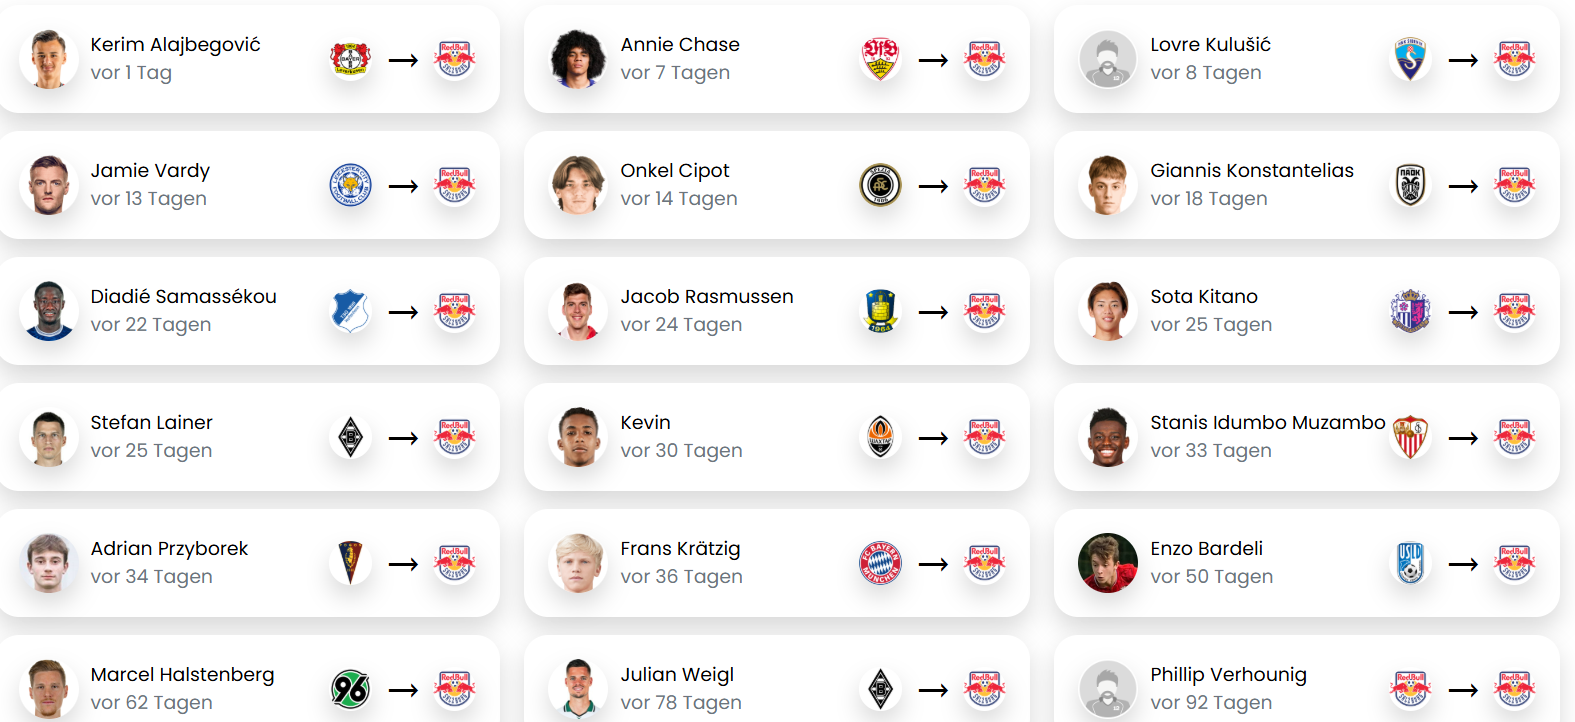Screen dimensions: 1575x722
Task: Open Jamie Vardy's player photo
Action: (49, 186)
